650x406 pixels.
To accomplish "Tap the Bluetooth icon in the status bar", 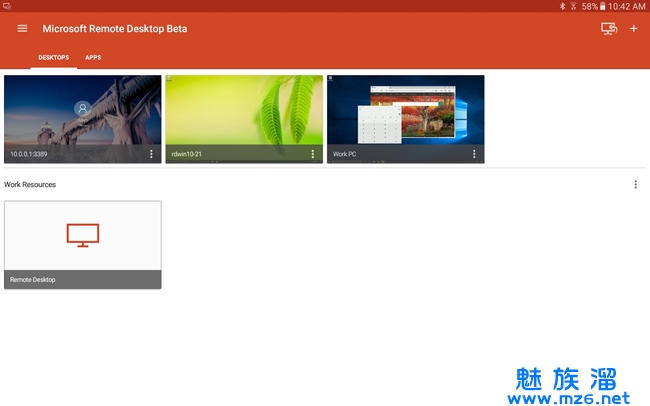I will pyautogui.click(x=562, y=6).
